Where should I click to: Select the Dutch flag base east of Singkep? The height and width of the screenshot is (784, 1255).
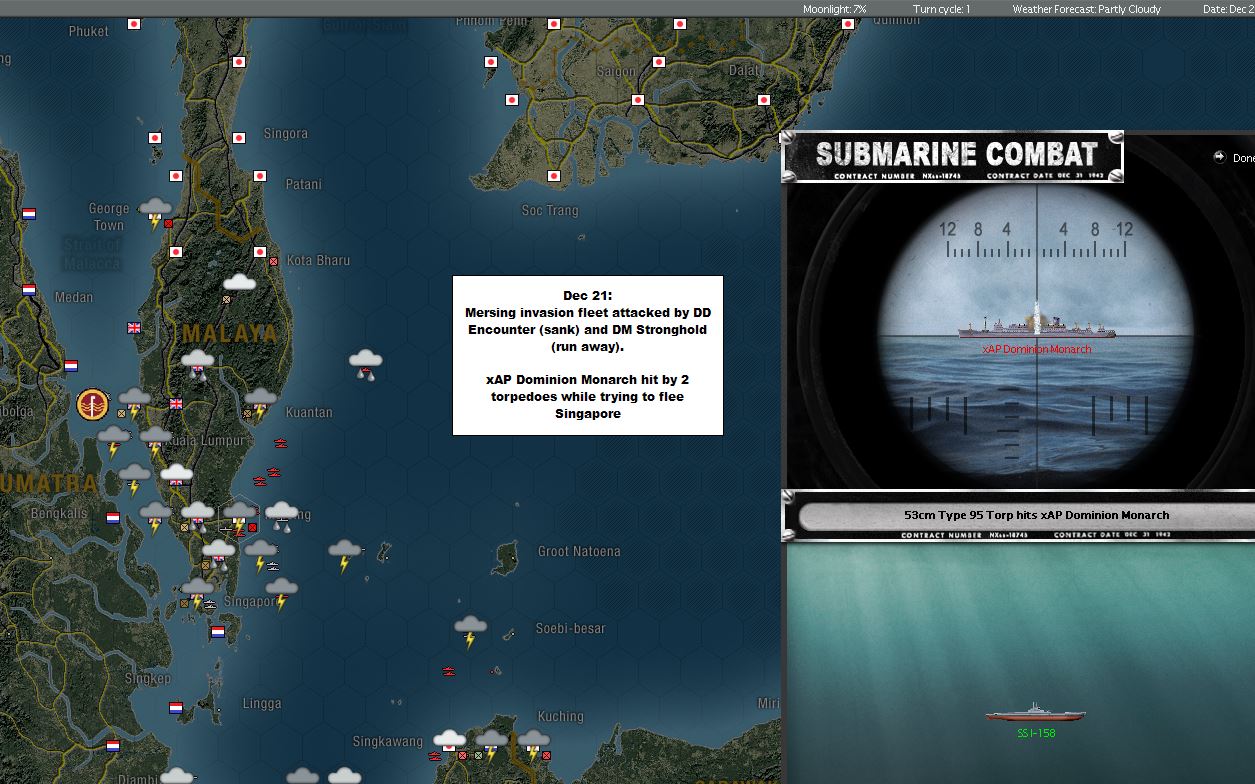[176, 707]
